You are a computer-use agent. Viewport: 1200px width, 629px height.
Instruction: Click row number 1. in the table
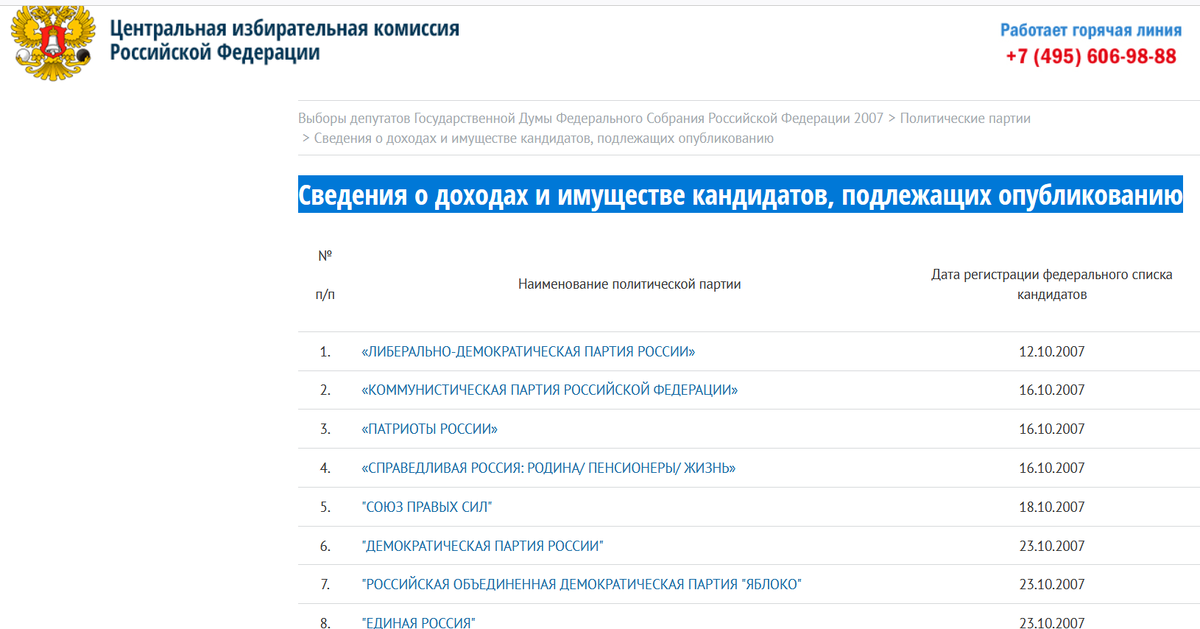coord(325,352)
